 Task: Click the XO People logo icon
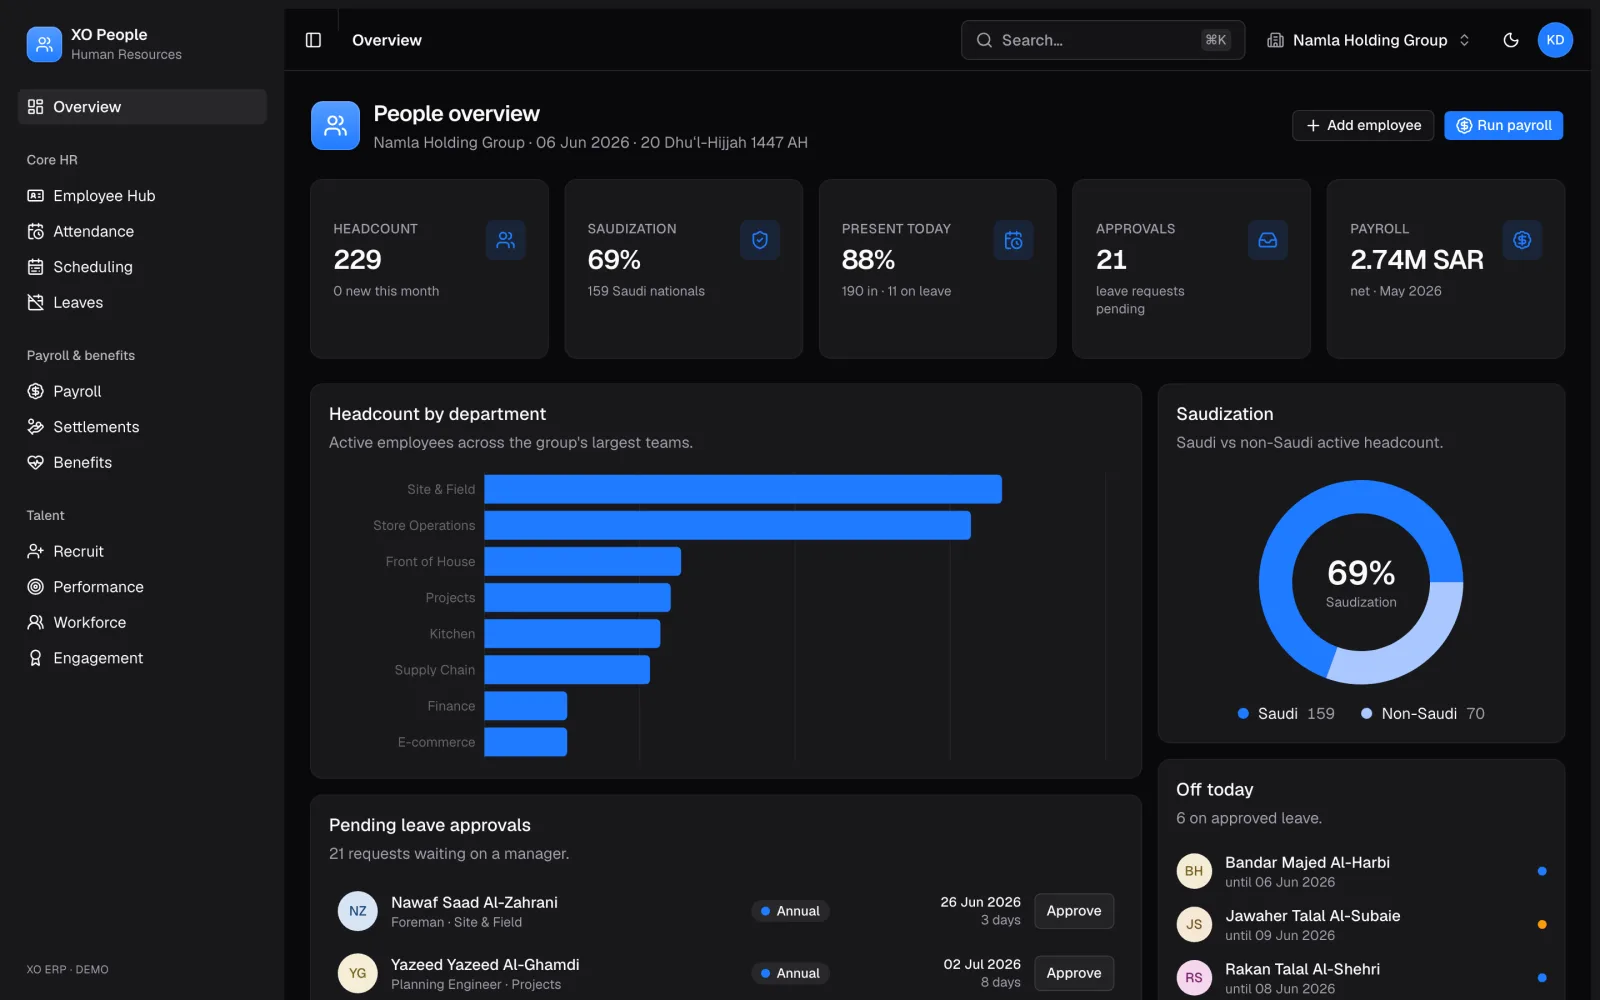[x=44, y=44]
